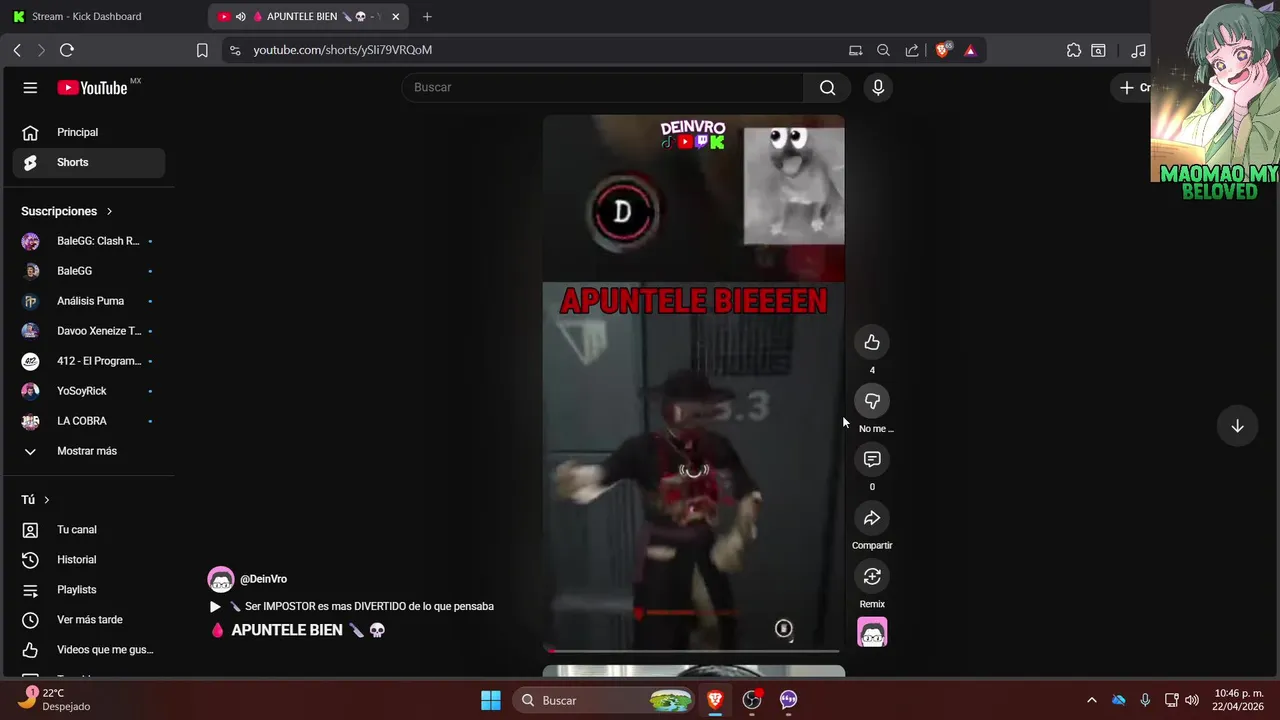
Task: Expand Mostrar más subscriptions
Action: pos(89,451)
